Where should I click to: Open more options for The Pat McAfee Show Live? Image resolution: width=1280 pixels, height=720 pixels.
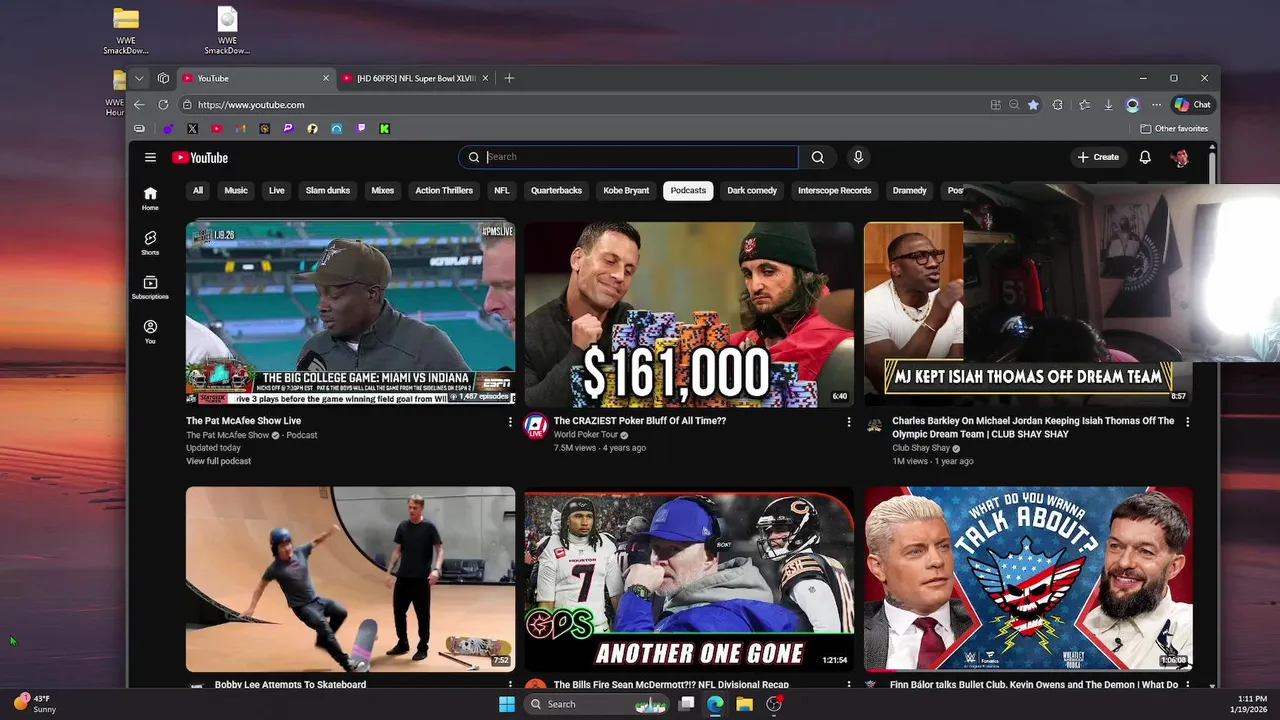[510, 422]
